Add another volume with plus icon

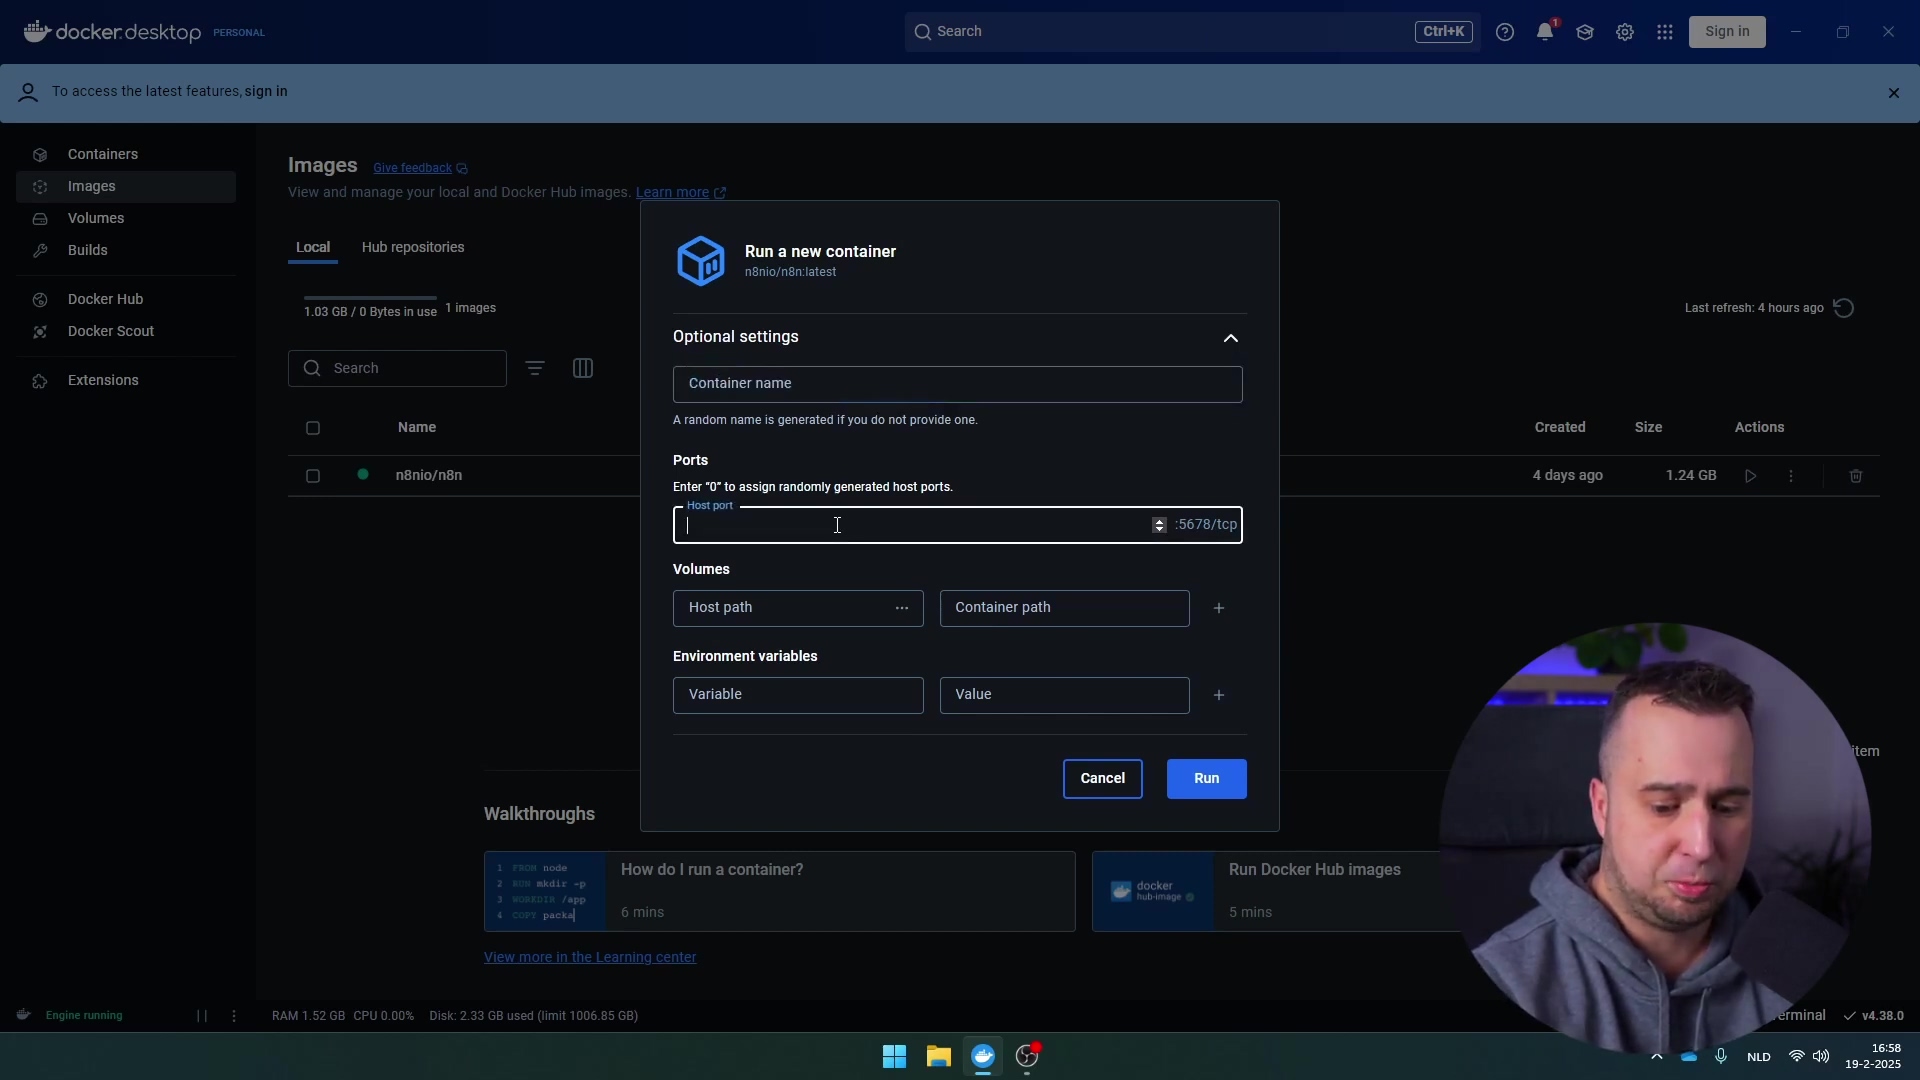(1219, 609)
